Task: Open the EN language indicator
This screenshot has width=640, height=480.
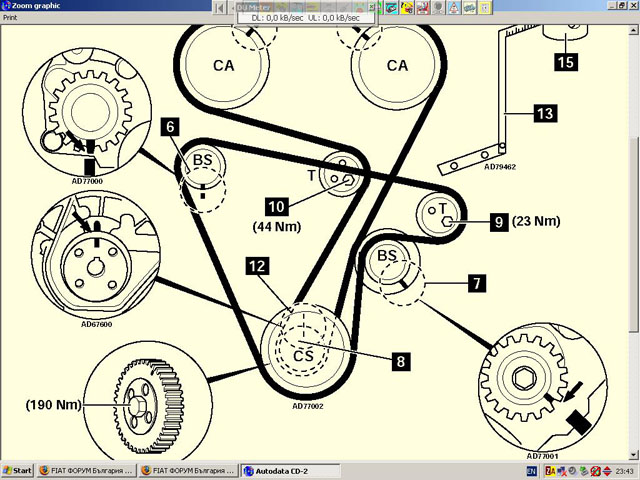Action: (x=531, y=470)
